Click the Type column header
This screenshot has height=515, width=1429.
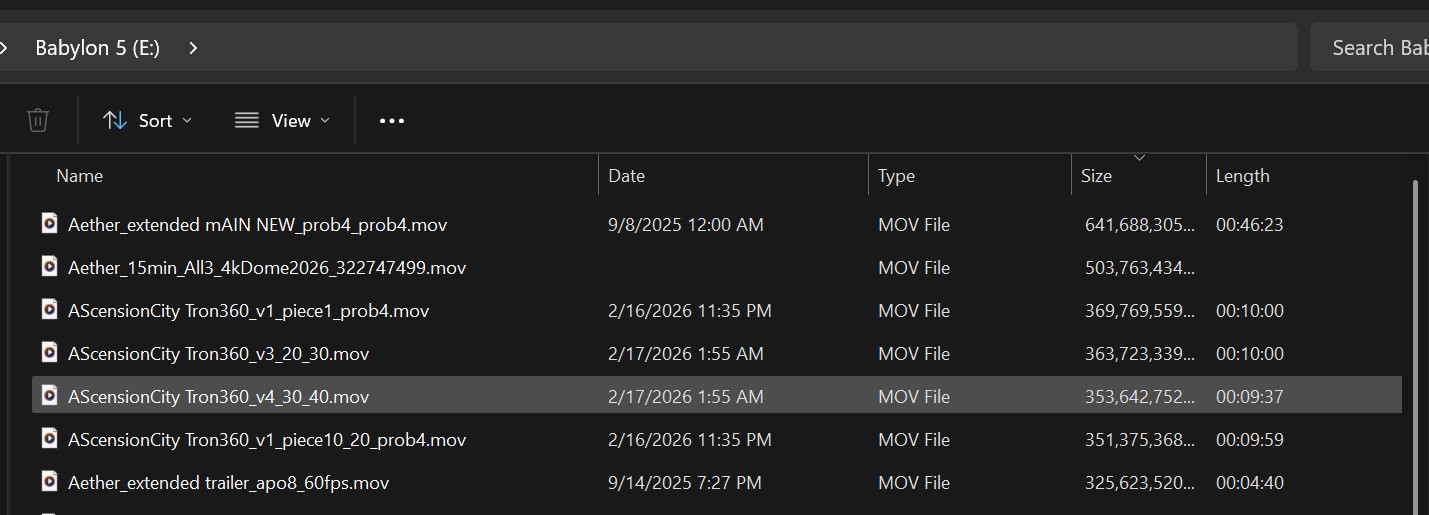click(896, 176)
